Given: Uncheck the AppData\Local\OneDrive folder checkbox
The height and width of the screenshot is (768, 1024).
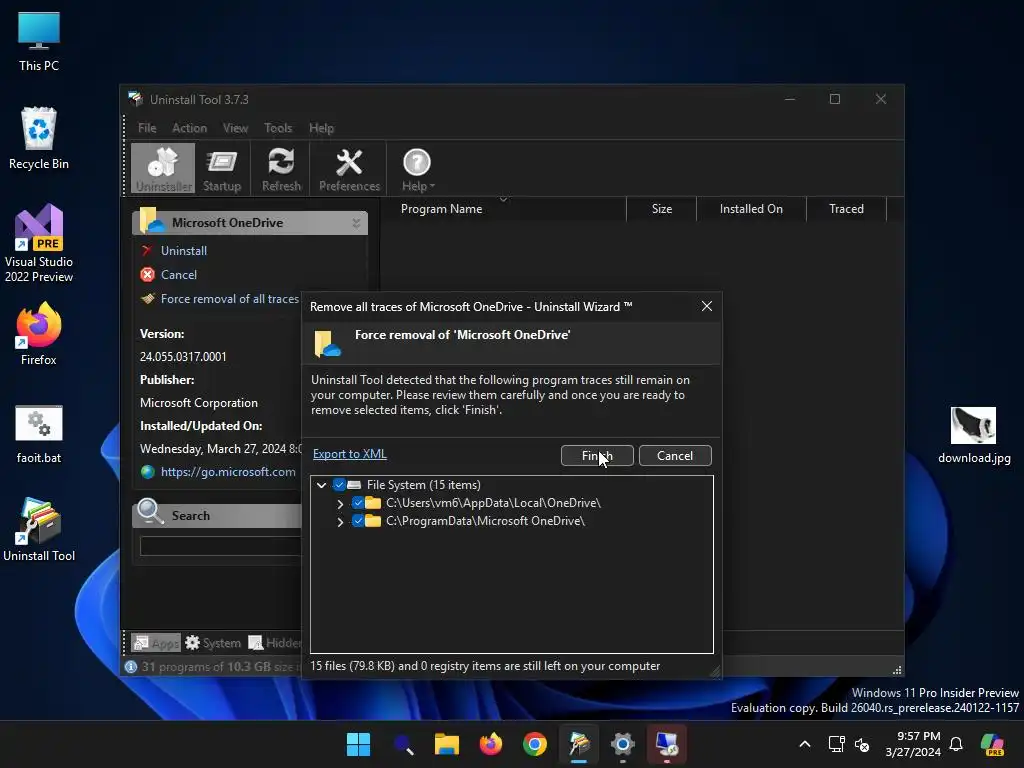Looking at the screenshot, I should tap(358, 503).
